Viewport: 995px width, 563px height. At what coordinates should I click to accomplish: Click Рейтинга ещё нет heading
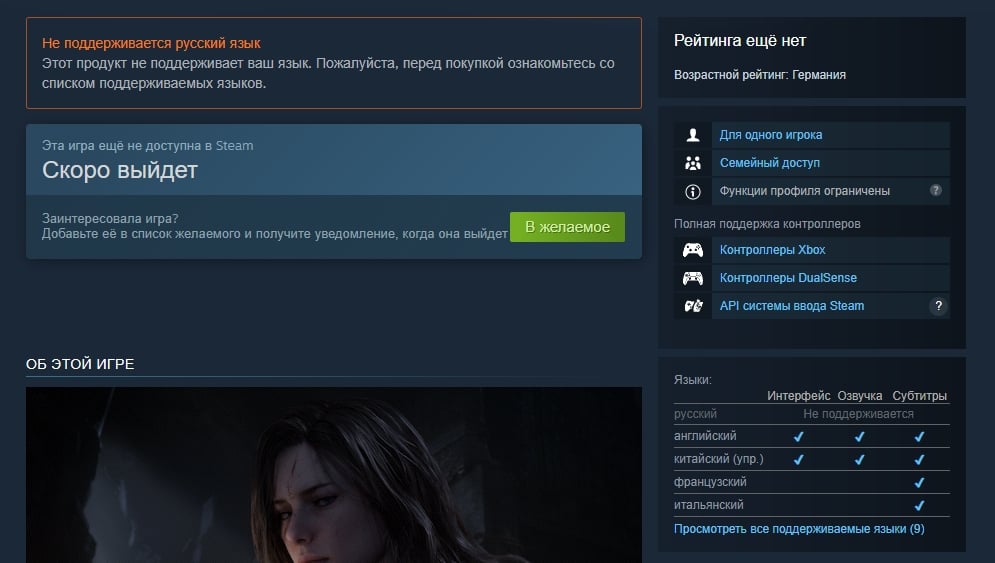[740, 41]
